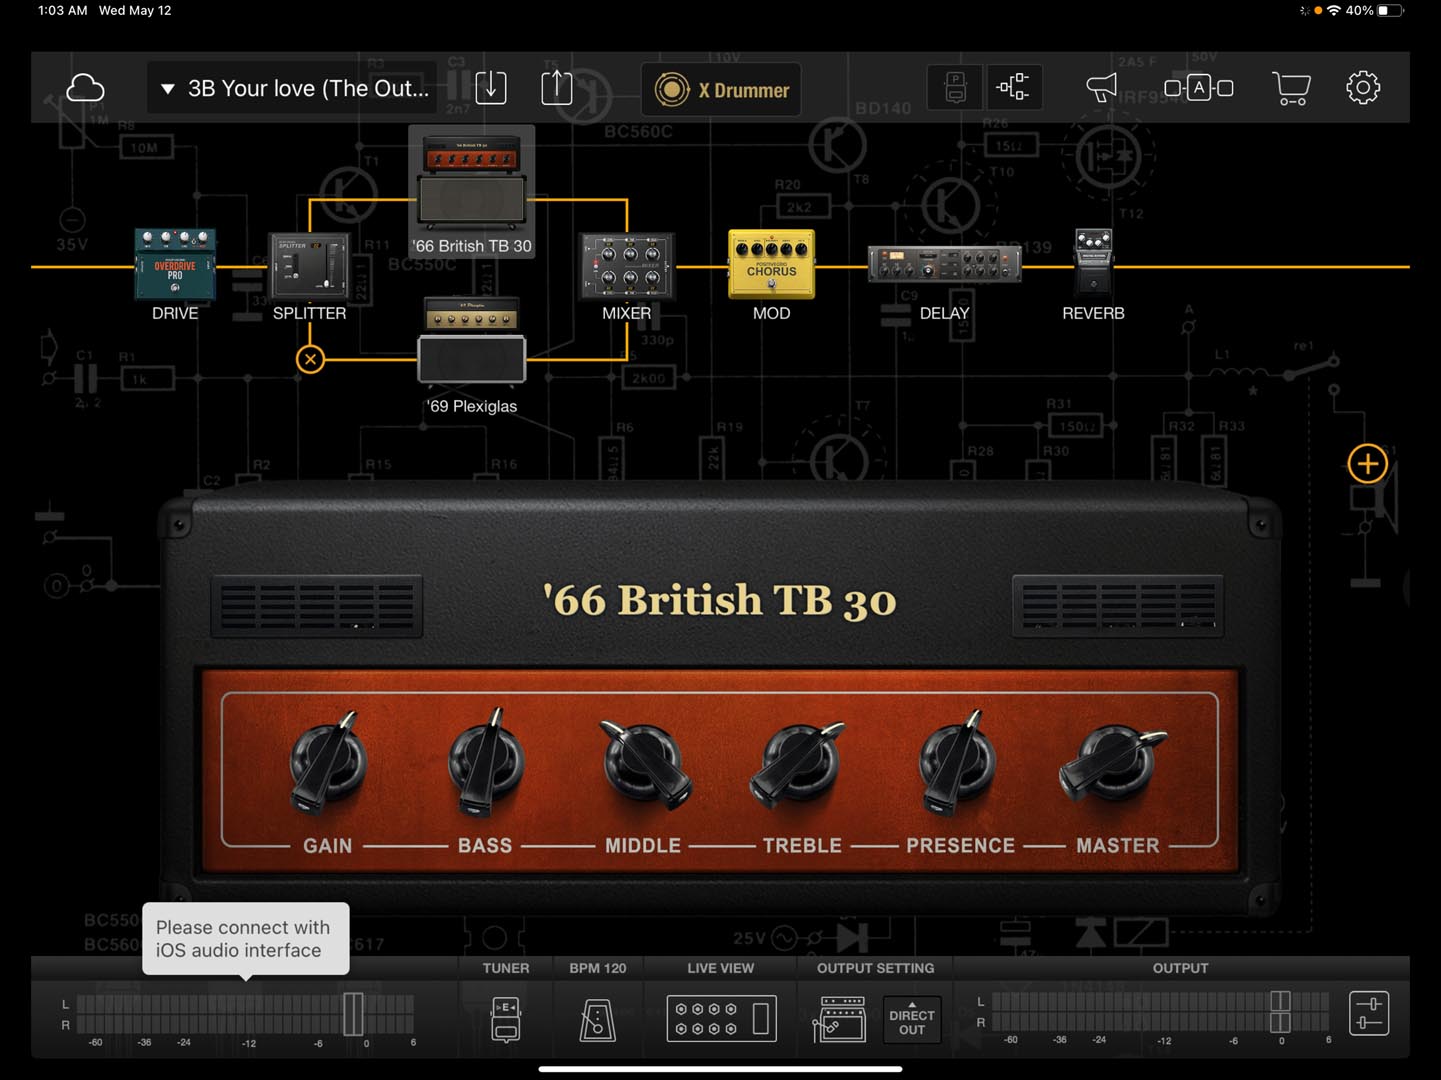Select the dual signal path routing icon
This screenshot has width=1441, height=1080.
pyautogui.click(x=1014, y=88)
